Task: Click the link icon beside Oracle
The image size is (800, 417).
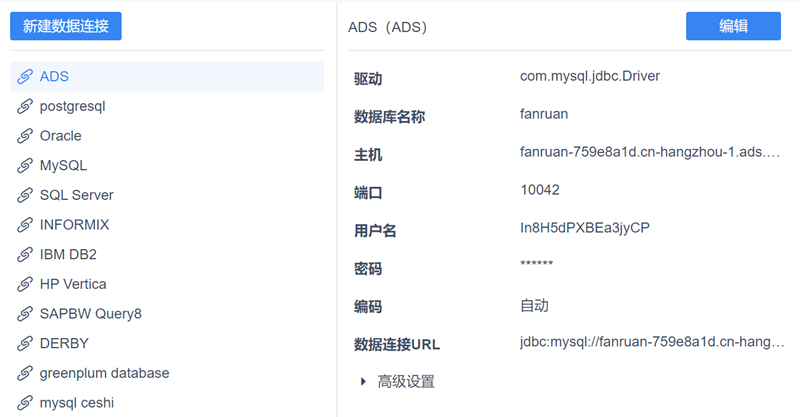Action: point(25,136)
